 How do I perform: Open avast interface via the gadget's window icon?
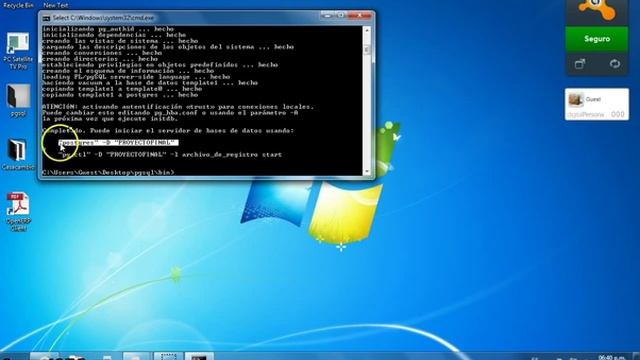click(x=580, y=64)
